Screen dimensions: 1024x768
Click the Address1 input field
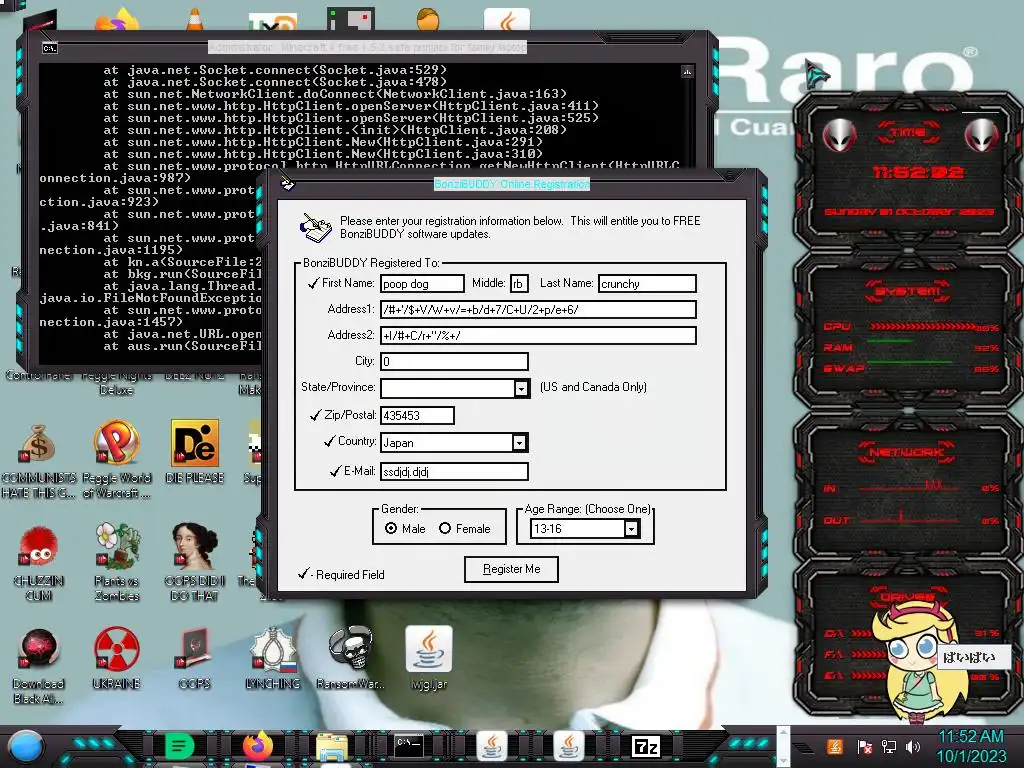coord(538,310)
